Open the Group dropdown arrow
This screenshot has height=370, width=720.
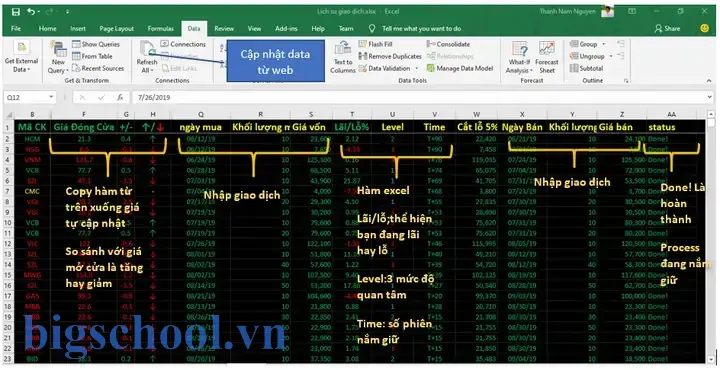(603, 44)
